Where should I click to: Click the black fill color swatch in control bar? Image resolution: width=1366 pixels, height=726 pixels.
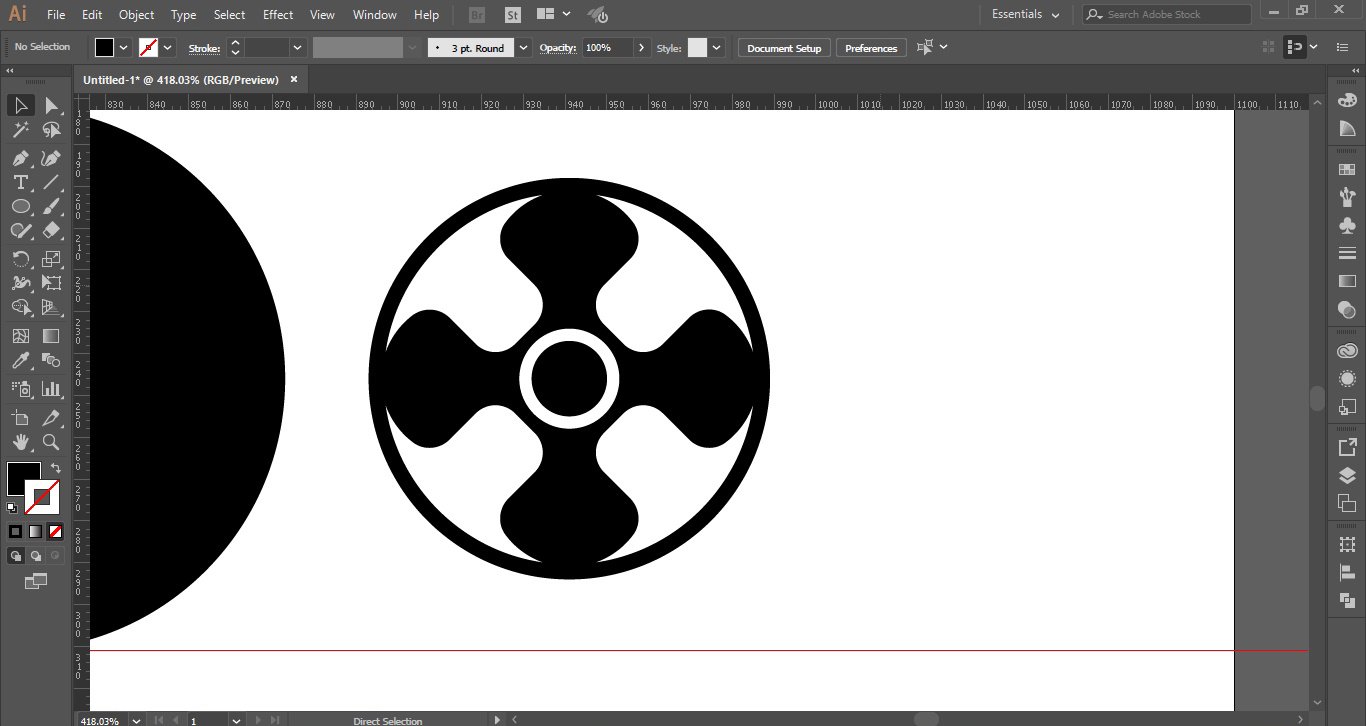(104, 48)
